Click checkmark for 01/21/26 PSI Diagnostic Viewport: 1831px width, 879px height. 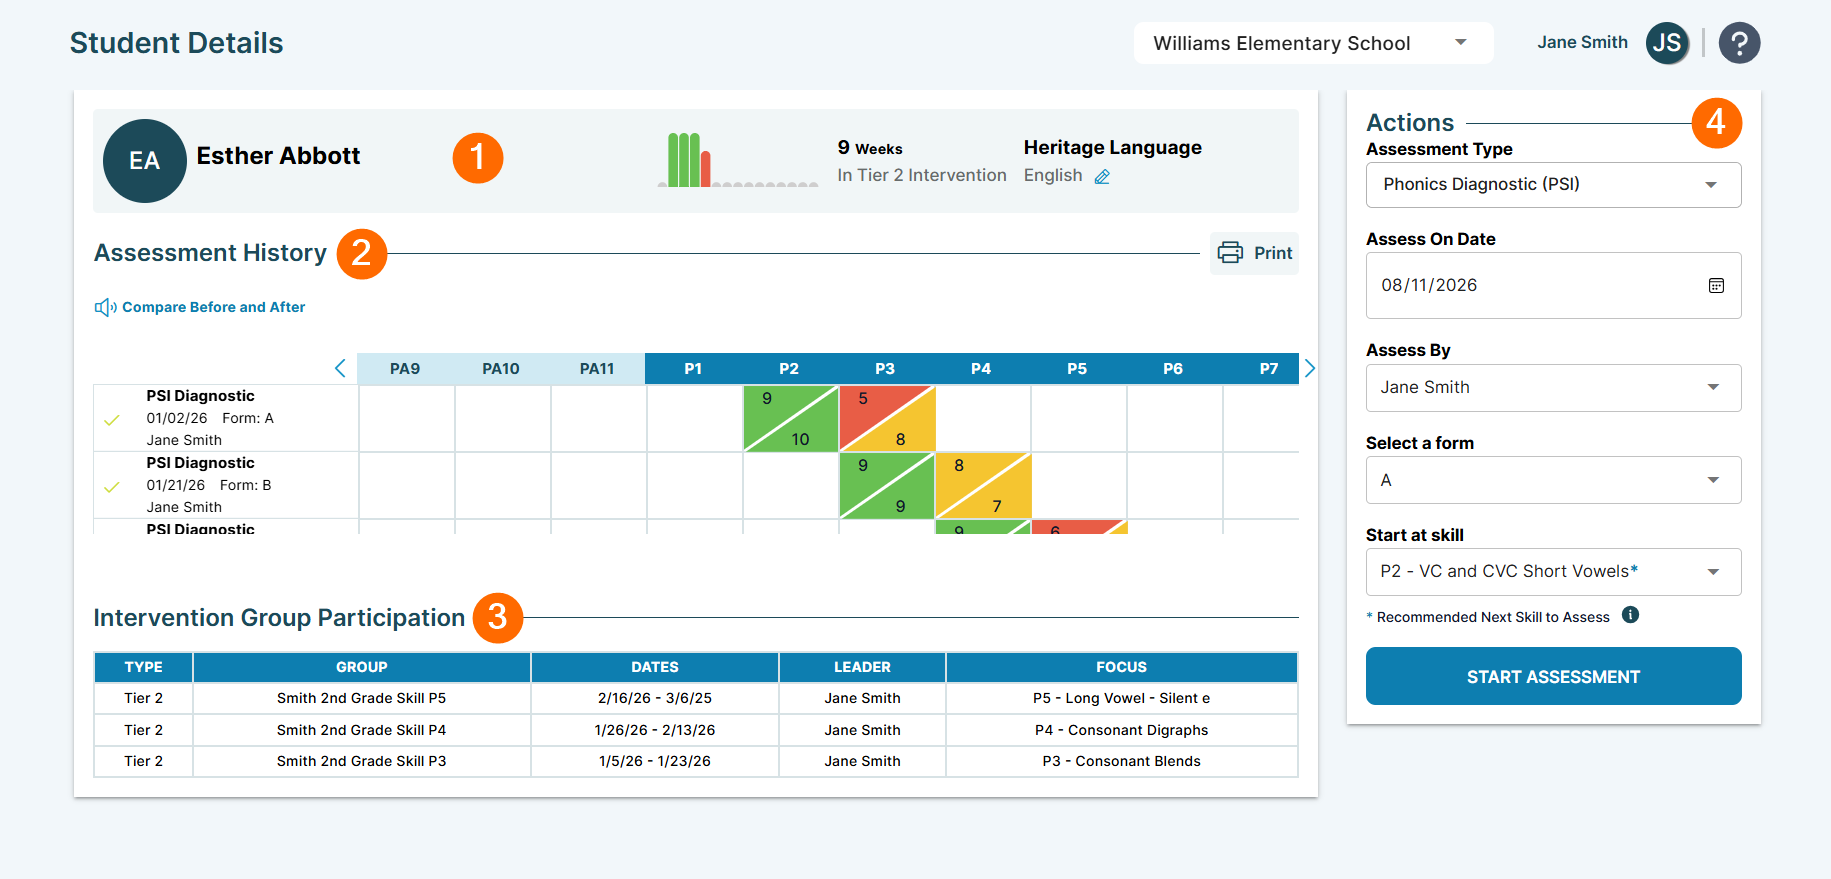112,487
